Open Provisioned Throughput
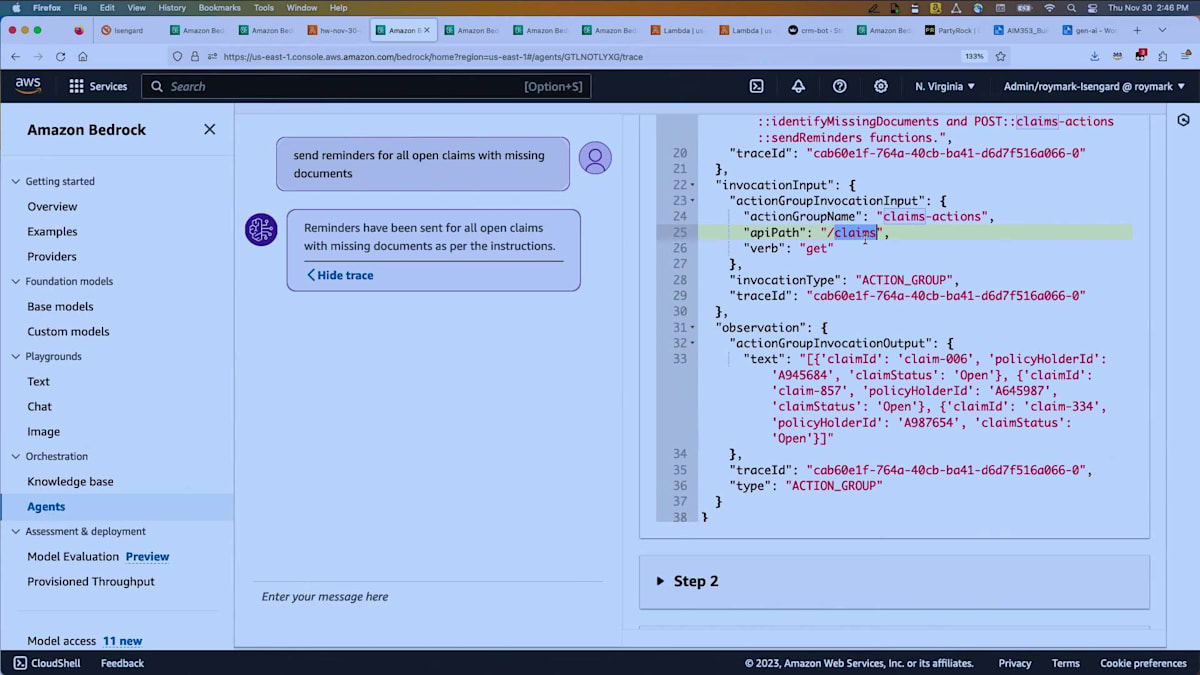Screen dimensions: 1200x675 pyautogui.click(x=91, y=581)
